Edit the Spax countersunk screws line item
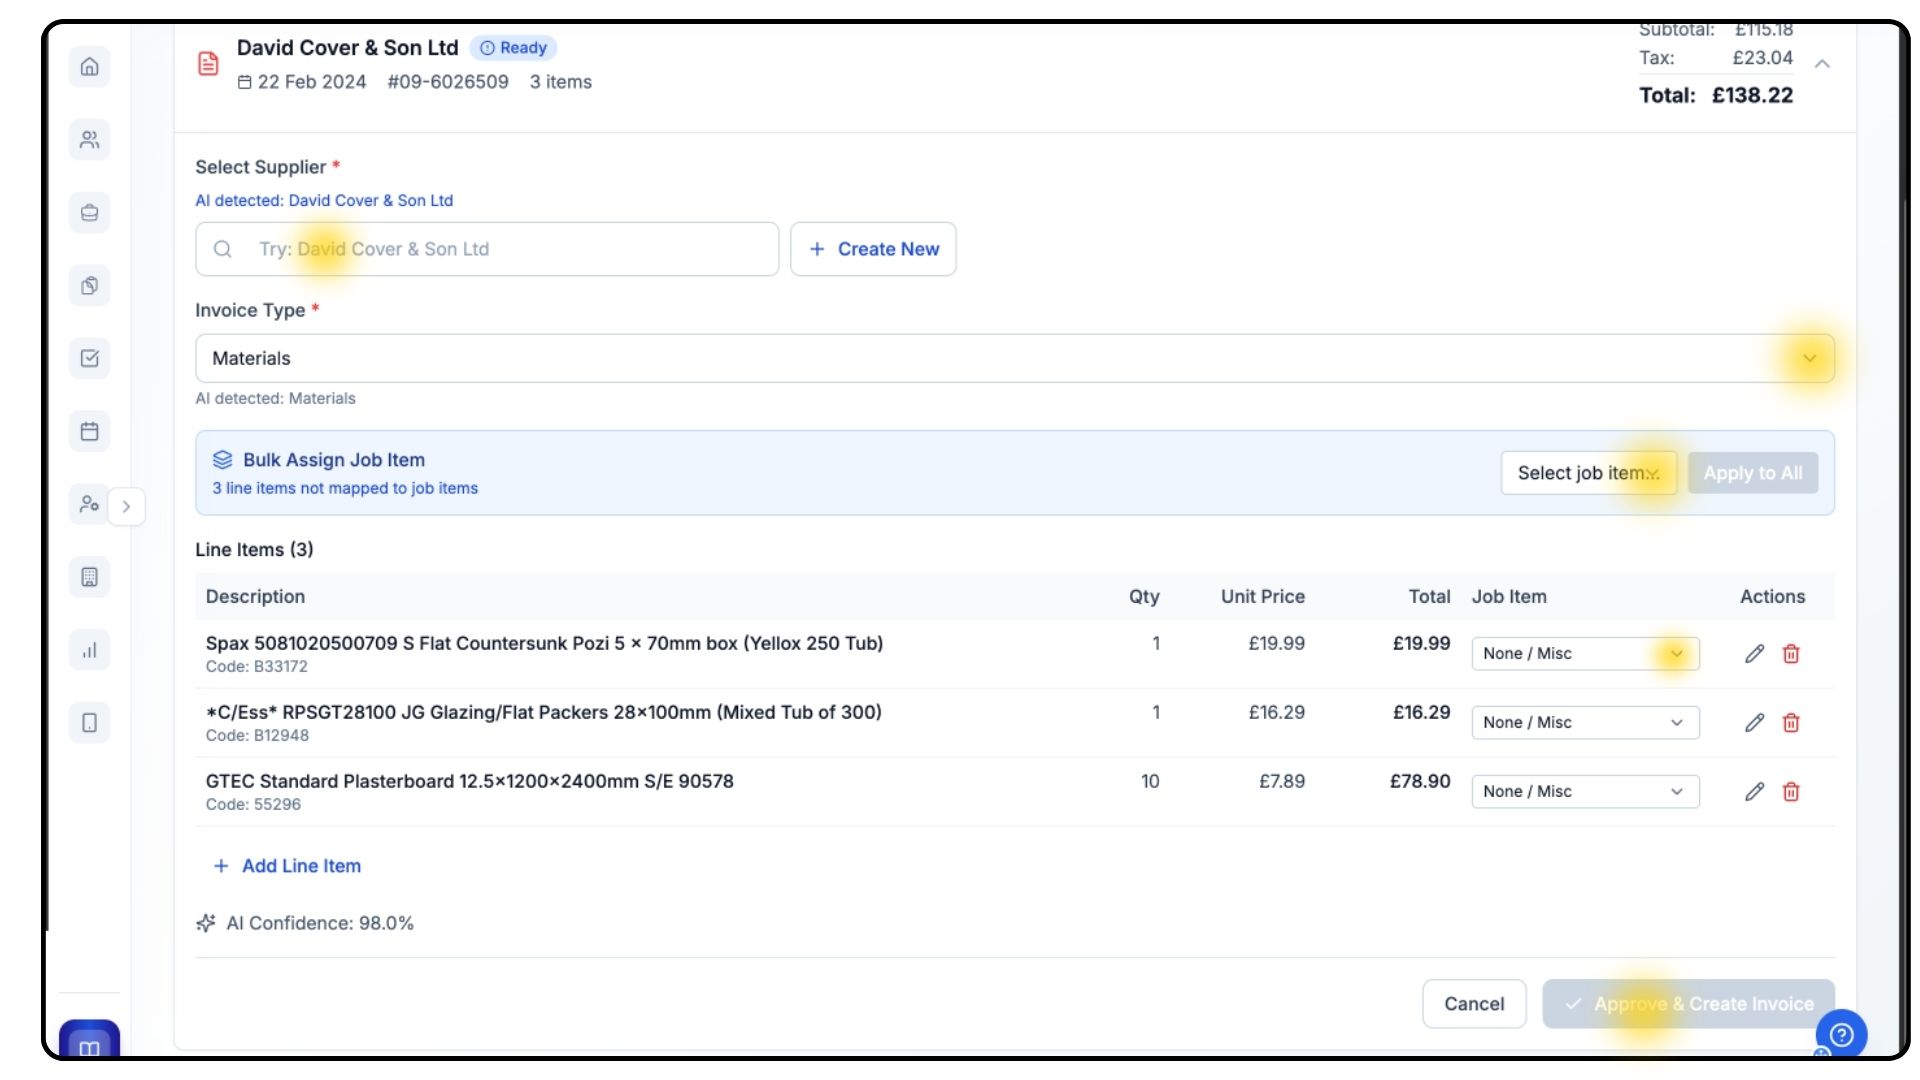 pos(1754,654)
